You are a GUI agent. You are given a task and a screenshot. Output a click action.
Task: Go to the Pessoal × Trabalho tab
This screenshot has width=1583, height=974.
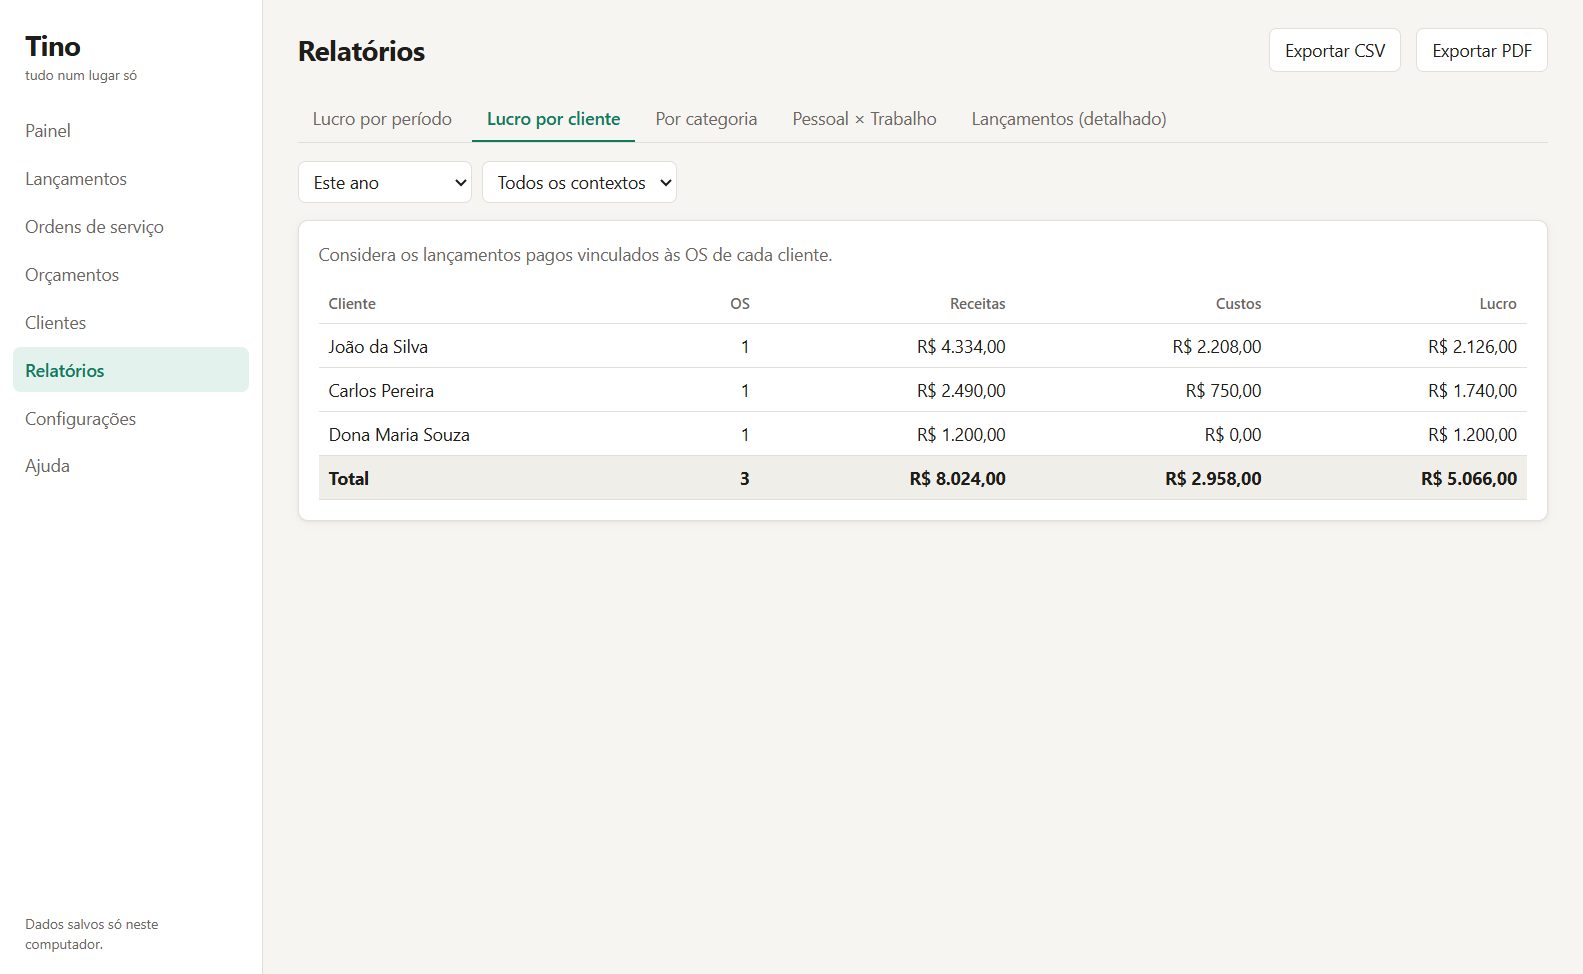pos(864,119)
